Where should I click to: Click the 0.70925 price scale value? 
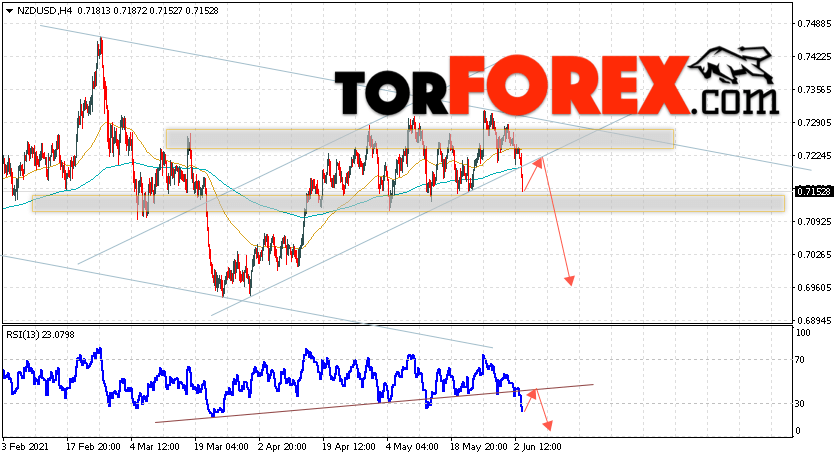pos(814,221)
